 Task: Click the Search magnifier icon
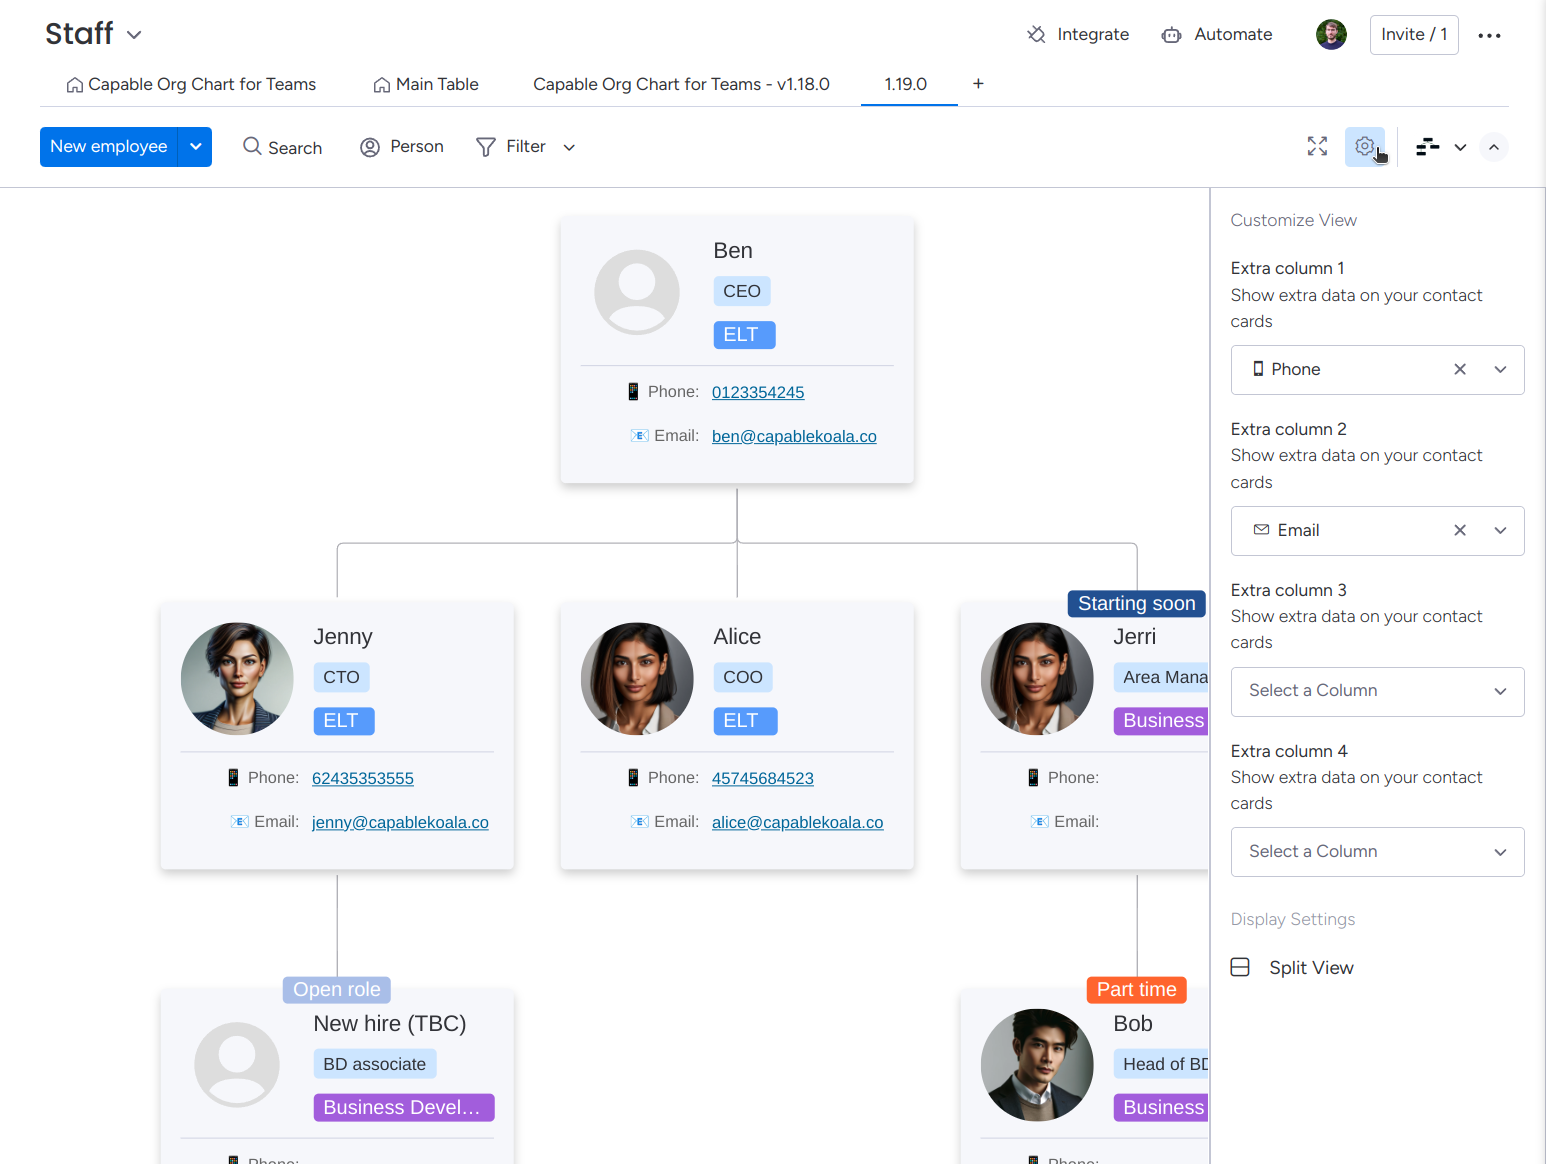click(252, 147)
